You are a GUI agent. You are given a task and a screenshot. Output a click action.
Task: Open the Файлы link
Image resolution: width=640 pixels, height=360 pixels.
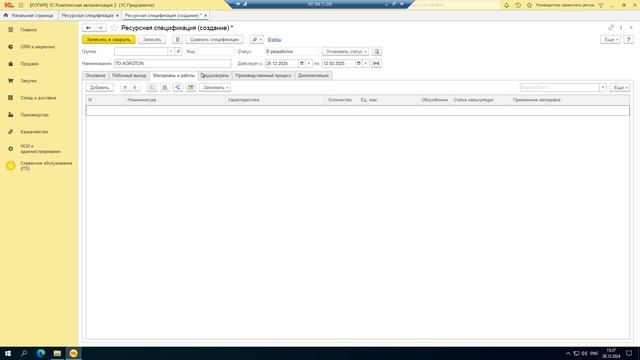(274, 40)
